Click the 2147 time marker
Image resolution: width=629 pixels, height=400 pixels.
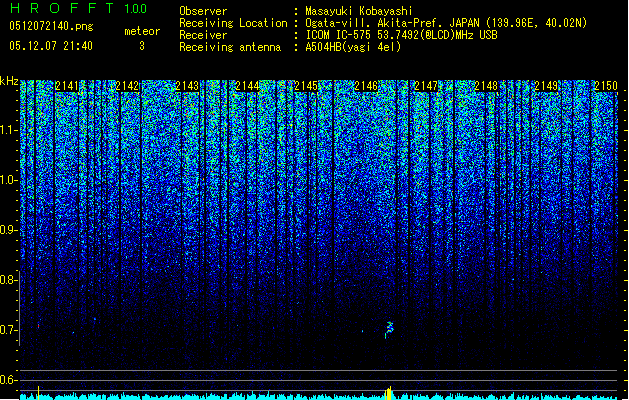tap(426, 86)
